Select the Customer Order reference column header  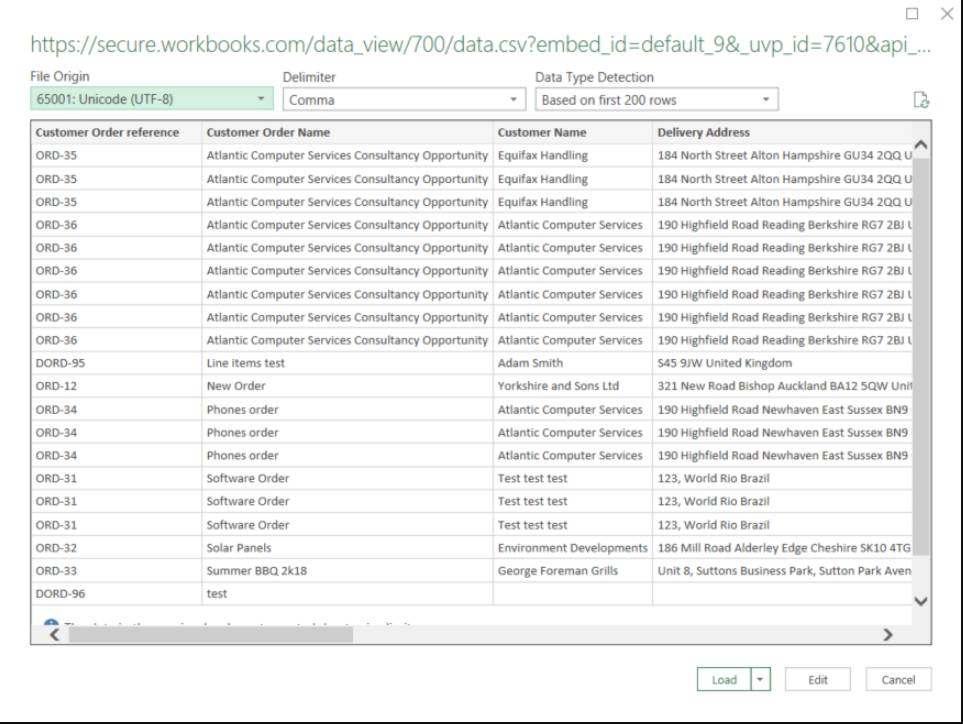point(108,132)
